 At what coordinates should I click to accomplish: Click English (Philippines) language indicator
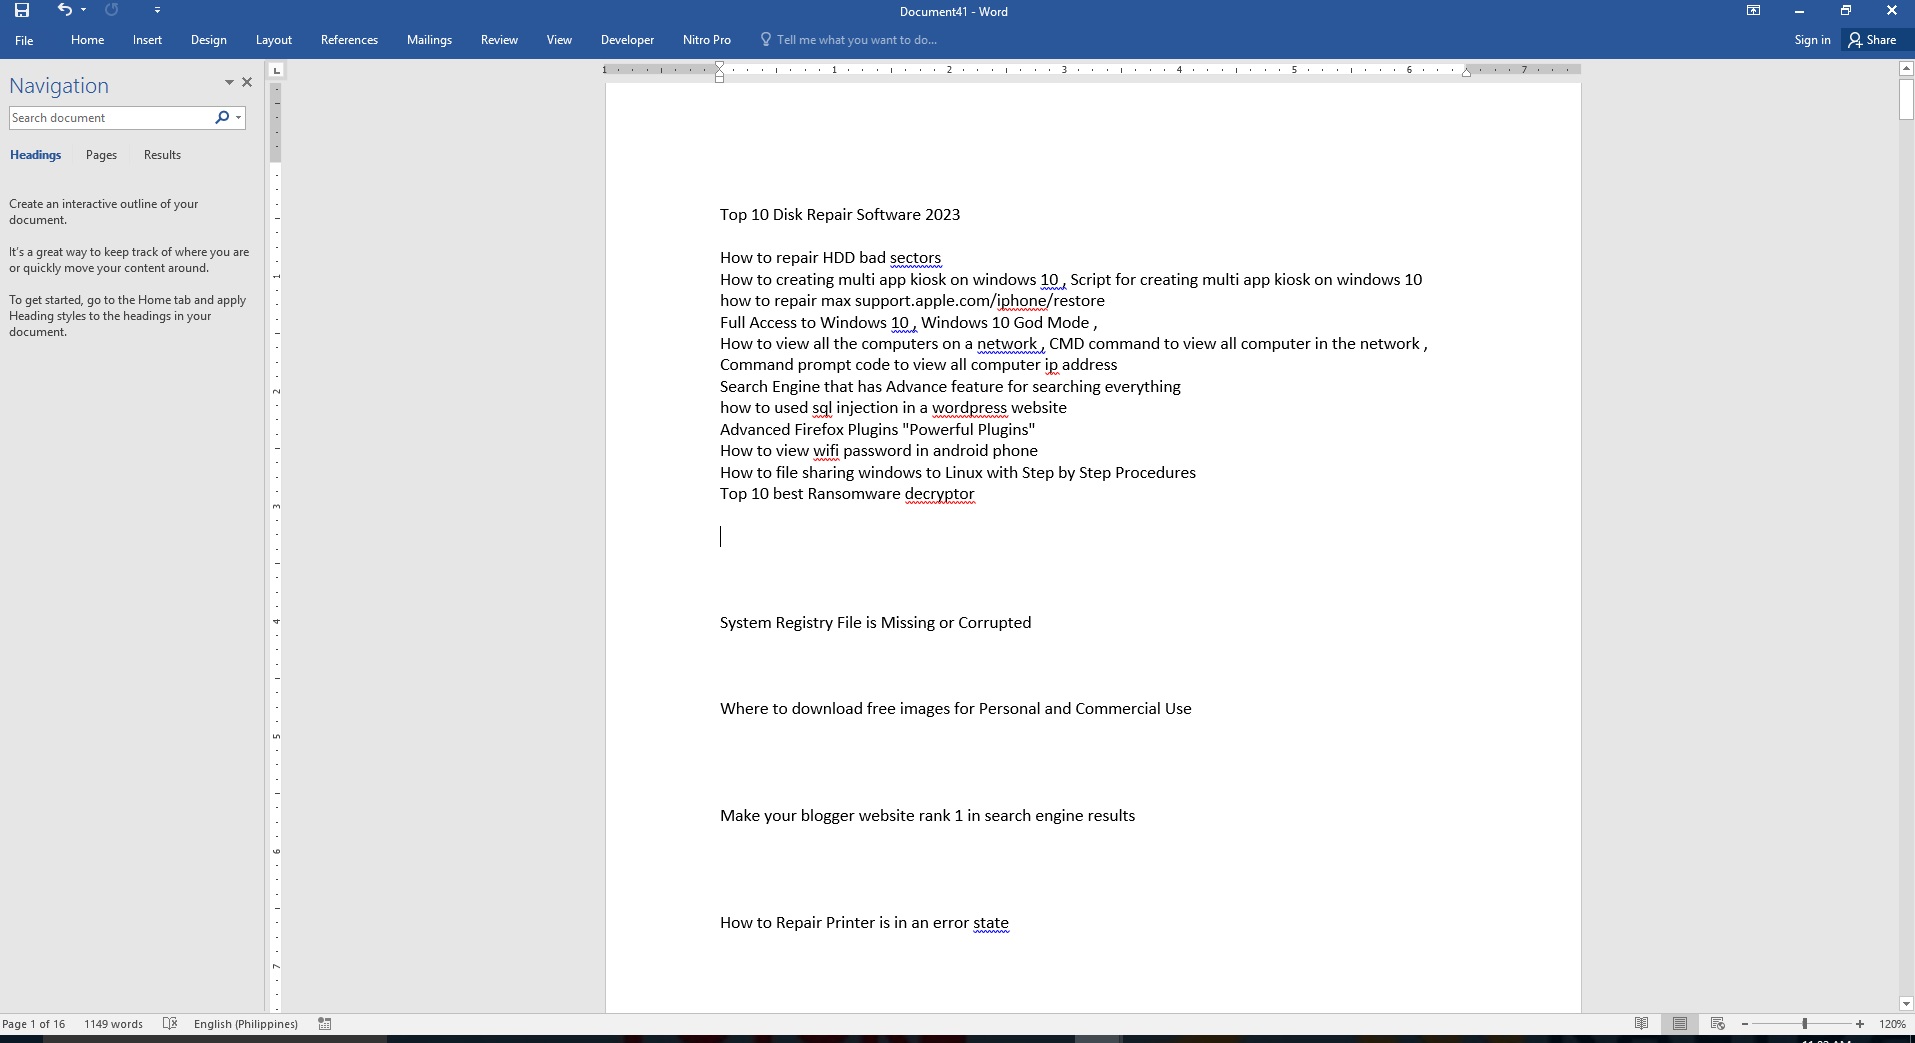tap(246, 1024)
